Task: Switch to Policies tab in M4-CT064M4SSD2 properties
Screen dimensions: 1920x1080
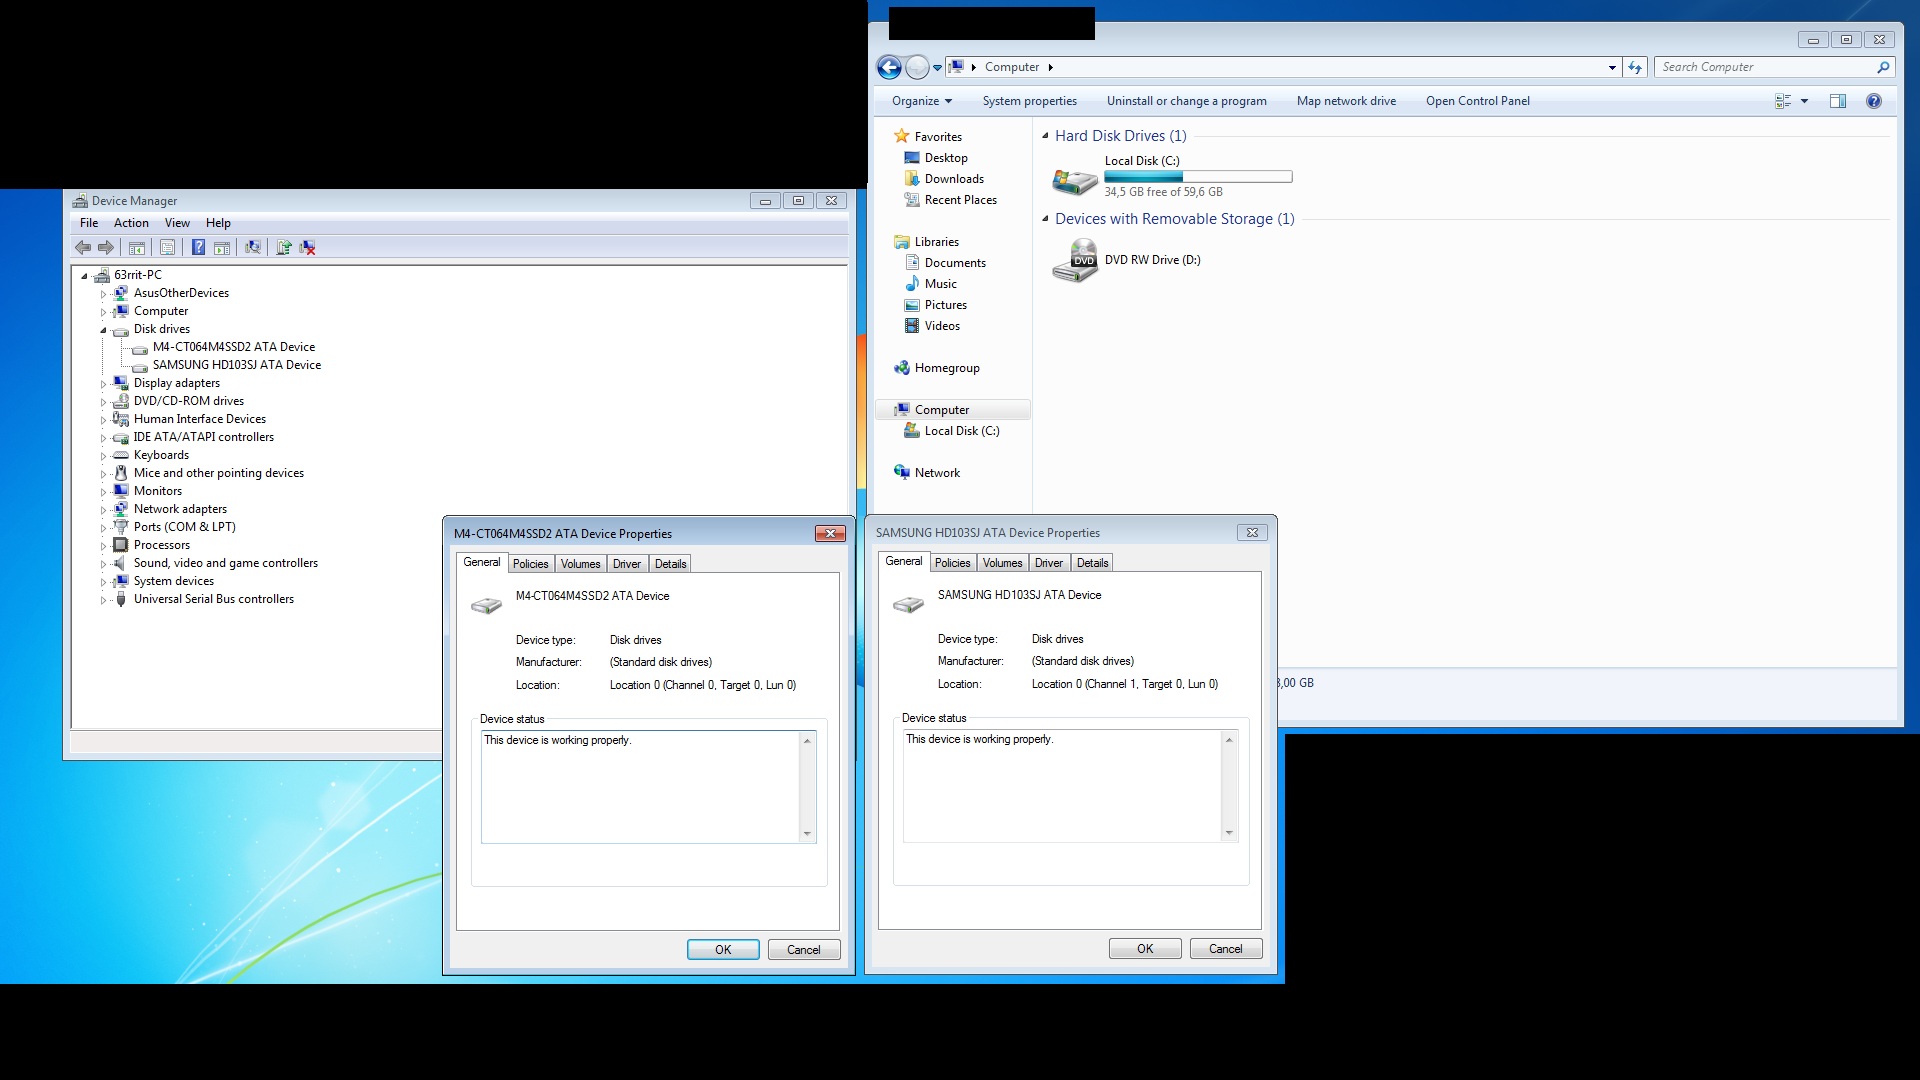Action: [530, 564]
